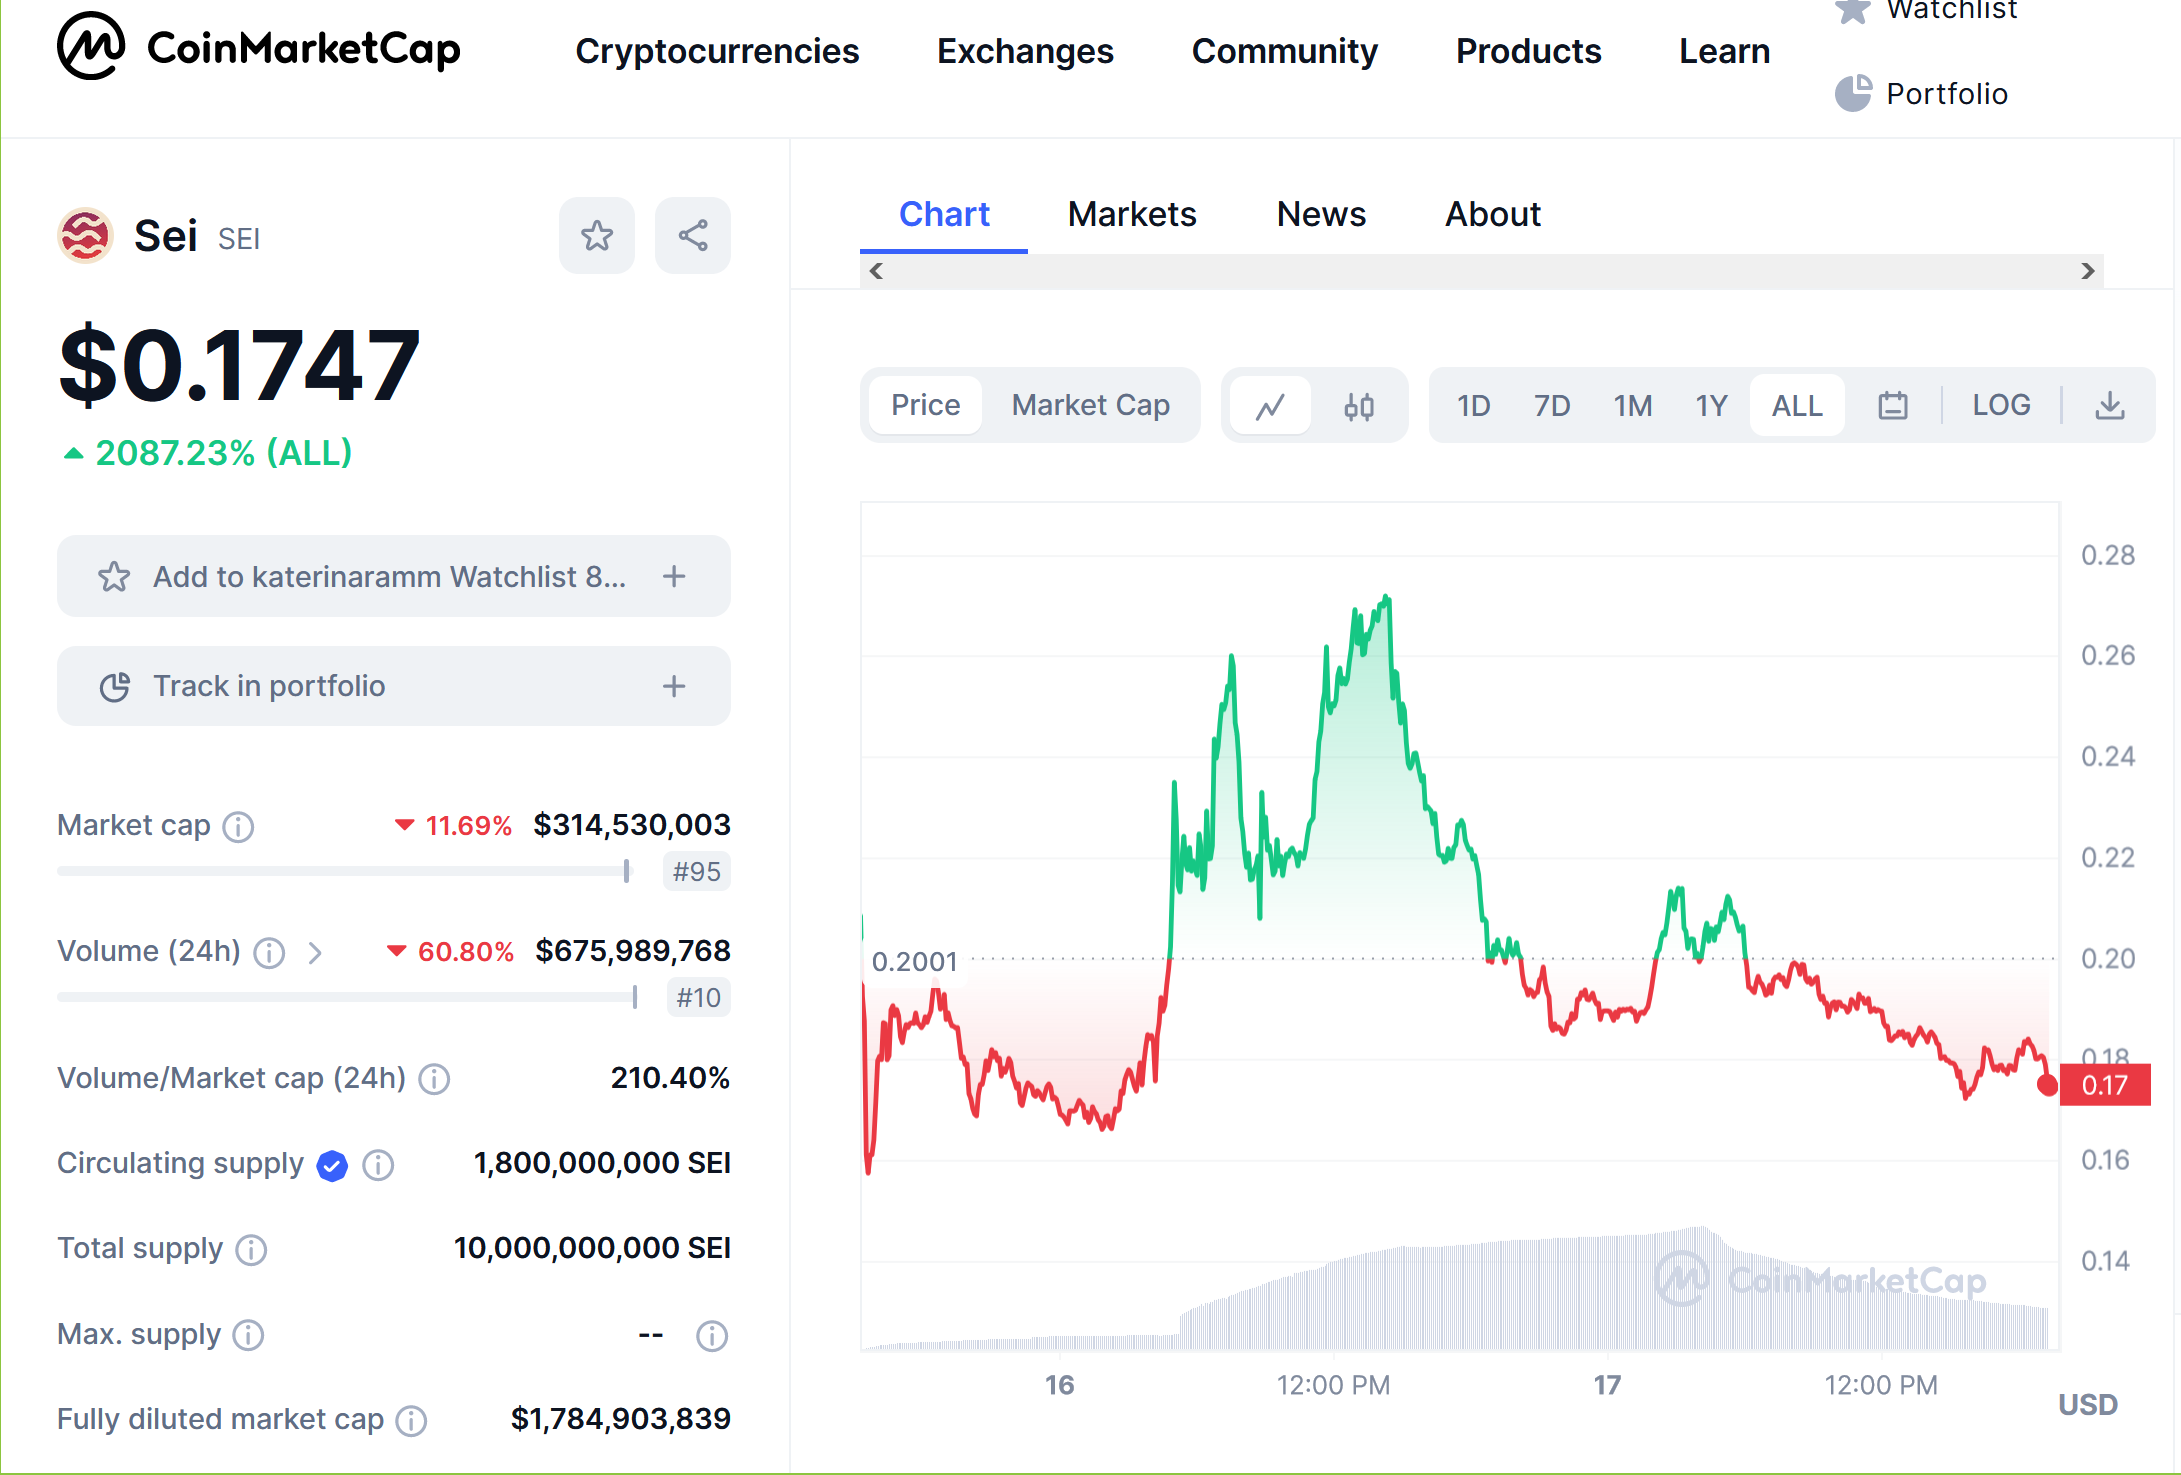Click the Volume rank slider bar
The width and height of the screenshot is (2181, 1475).
348,997
